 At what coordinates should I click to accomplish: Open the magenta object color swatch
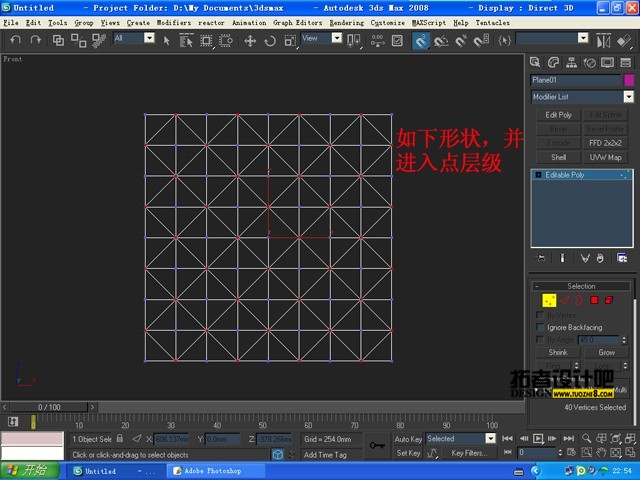pyautogui.click(x=629, y=80)
